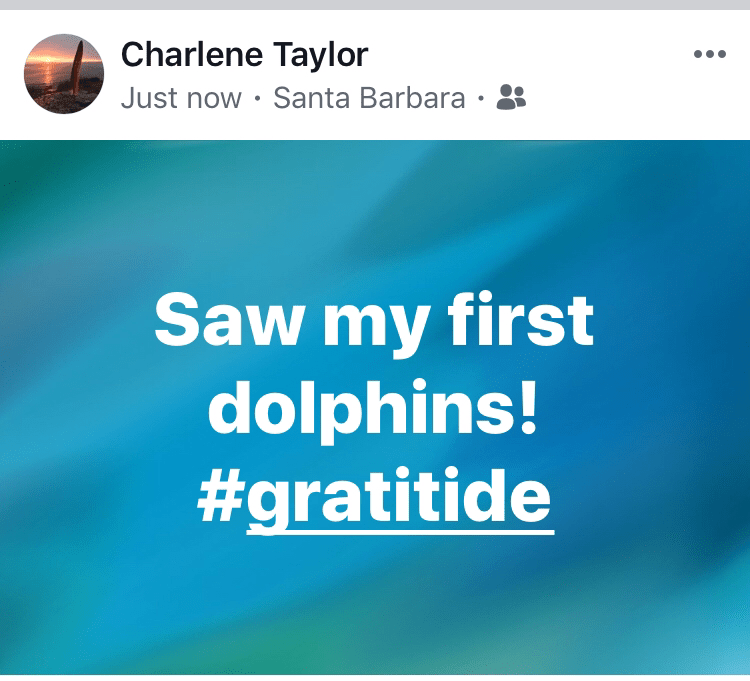Click the word "dolphins!" in the post
This screenshot has width=750, height=681.
pyautogui.click(x=375, y=410)
